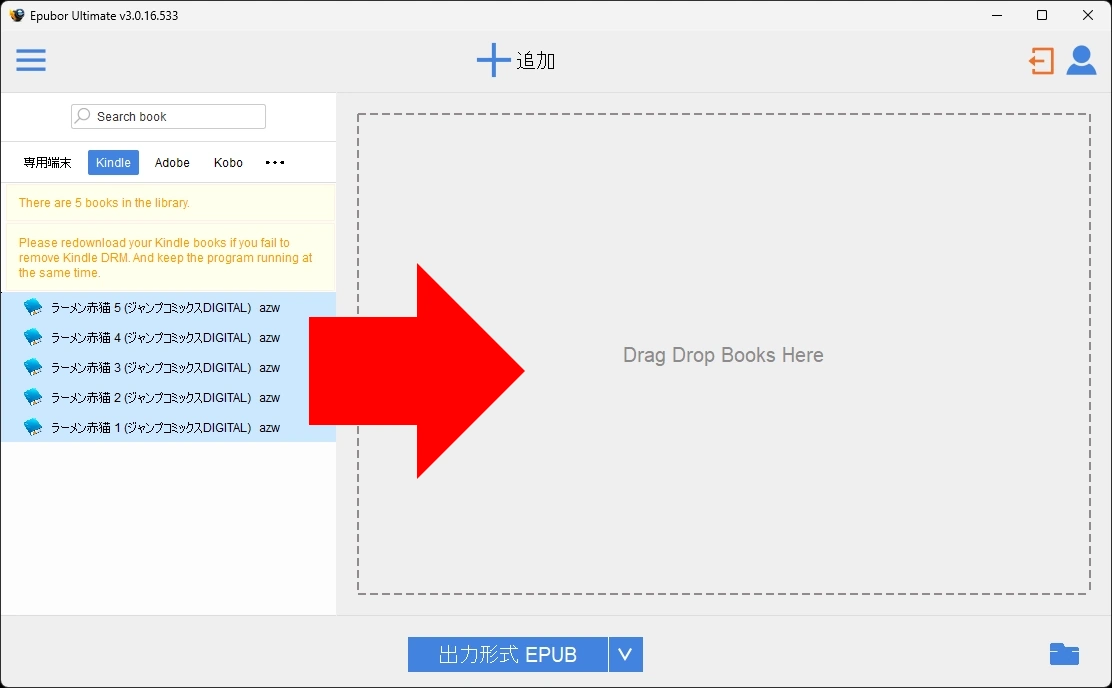Click book icon for ラーメン赤猫 1
This screenshot has width=1112, height=688.
33,428
